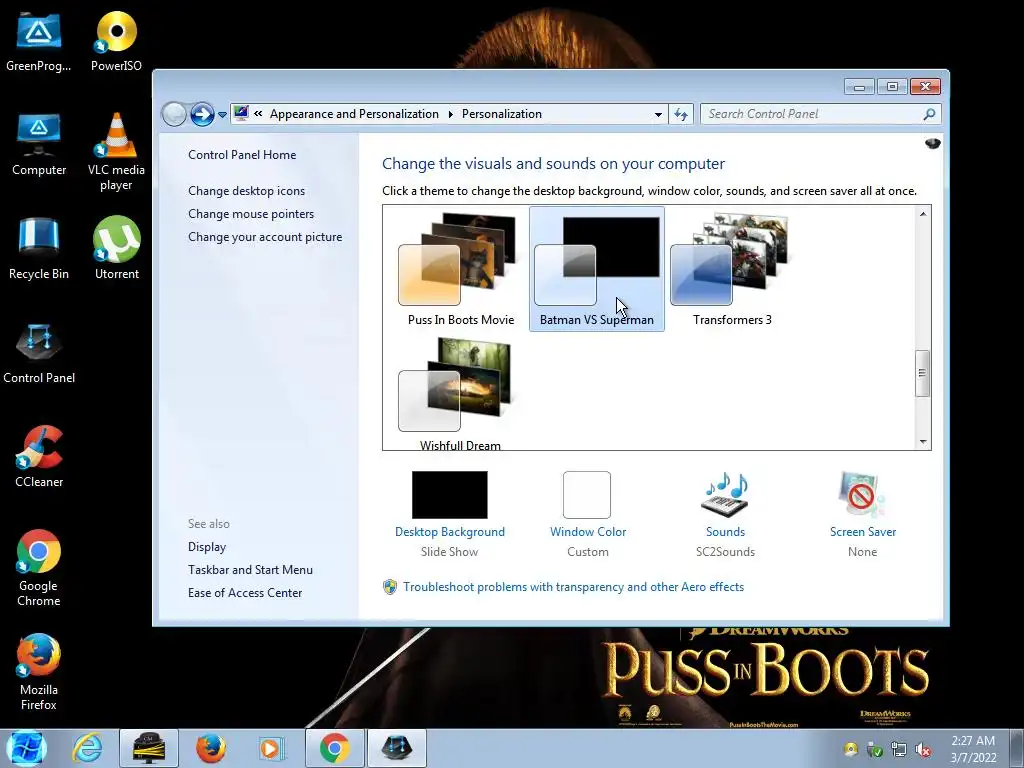
Task: Launch Internet Explorer from taskbar
Action: 87,748
